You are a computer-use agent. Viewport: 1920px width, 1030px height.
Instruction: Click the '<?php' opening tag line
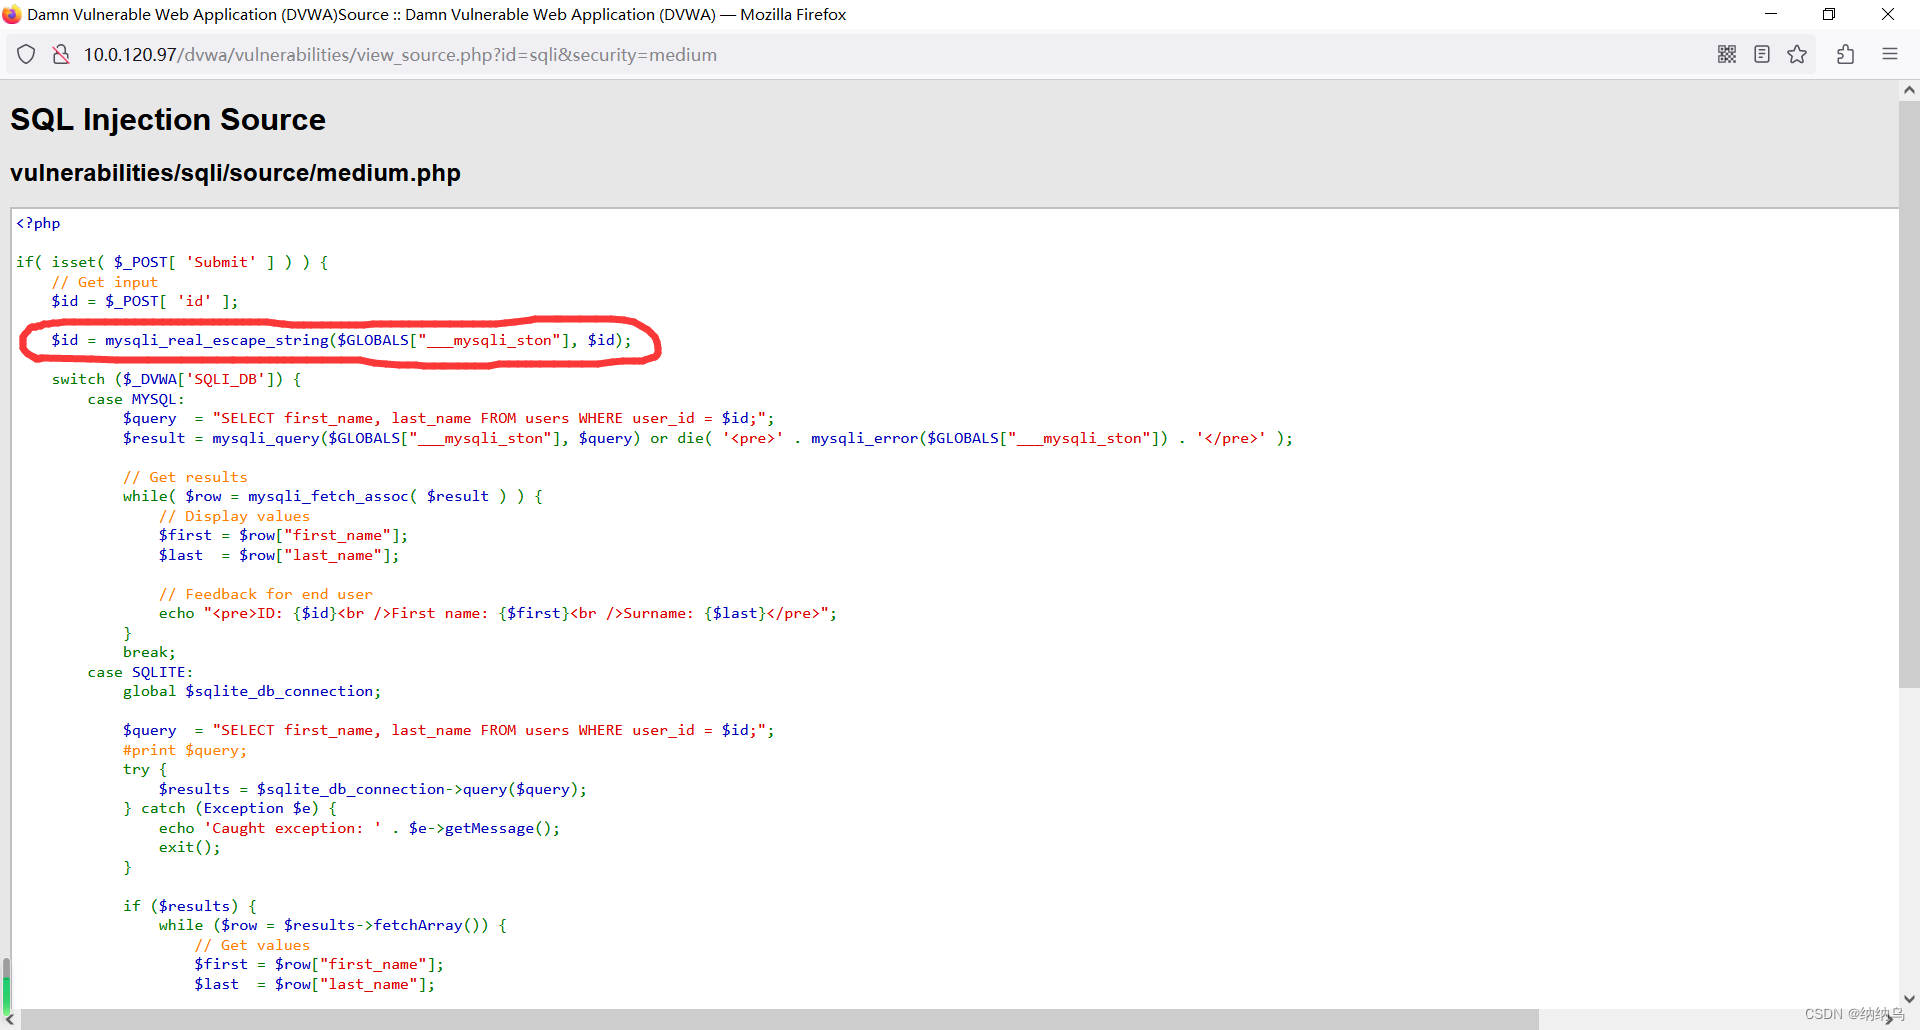pyautogui.click(x=38, y=223)
